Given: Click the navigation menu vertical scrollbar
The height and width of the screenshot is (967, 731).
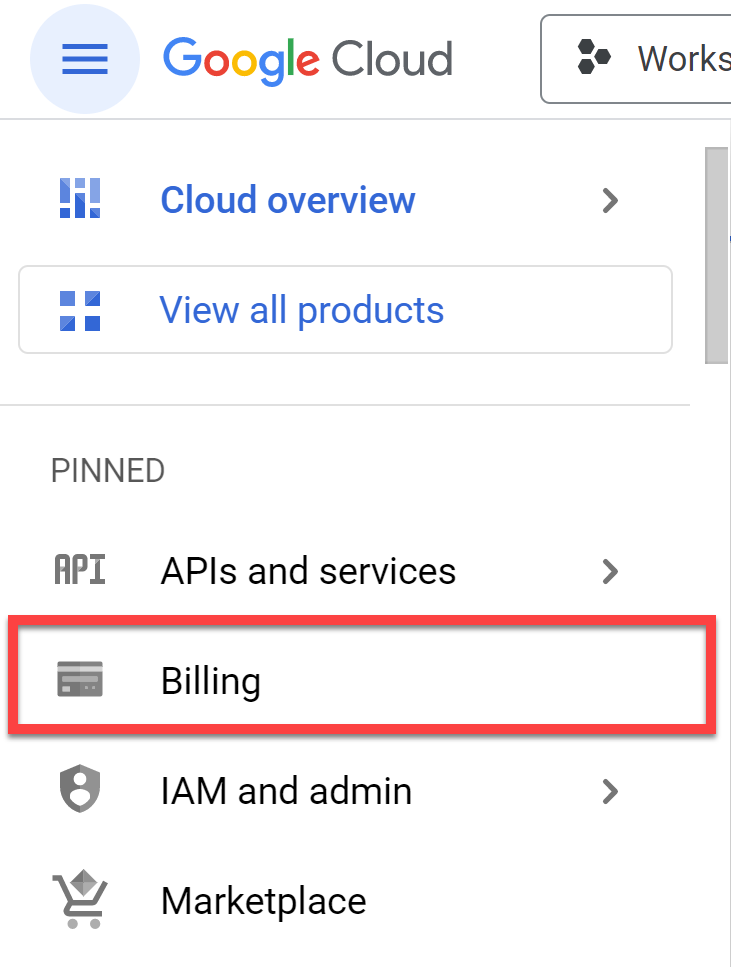Looking at the screenshot, I should [x=716, y=255].
